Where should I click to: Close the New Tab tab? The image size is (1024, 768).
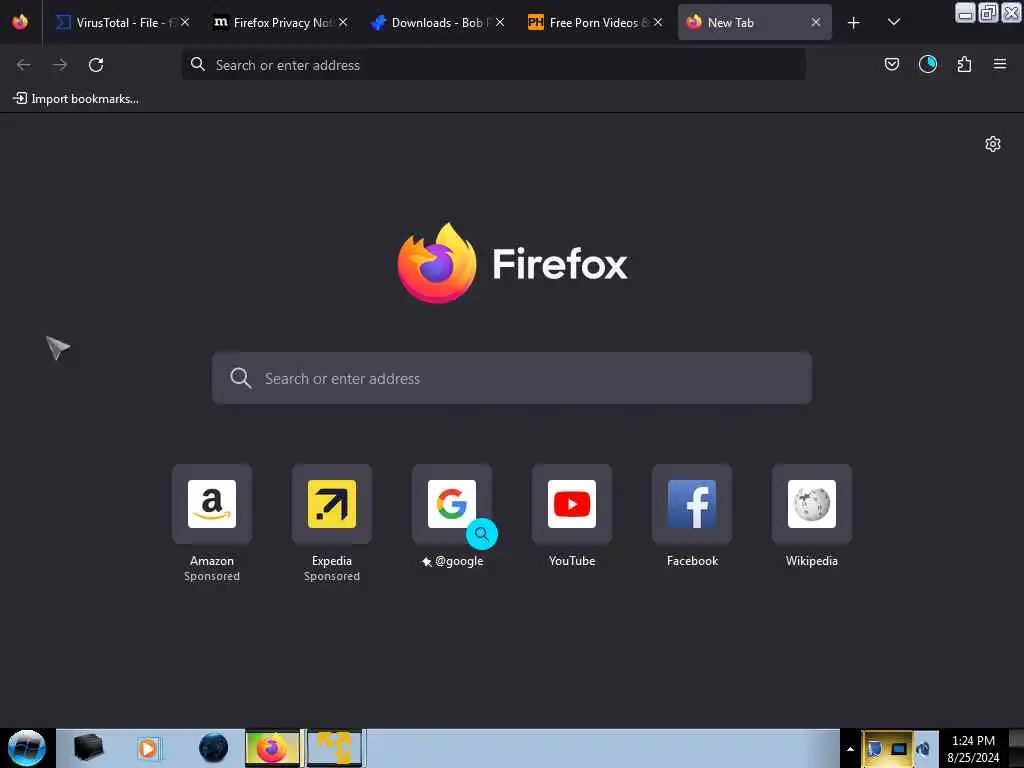[x=816, y=22]
